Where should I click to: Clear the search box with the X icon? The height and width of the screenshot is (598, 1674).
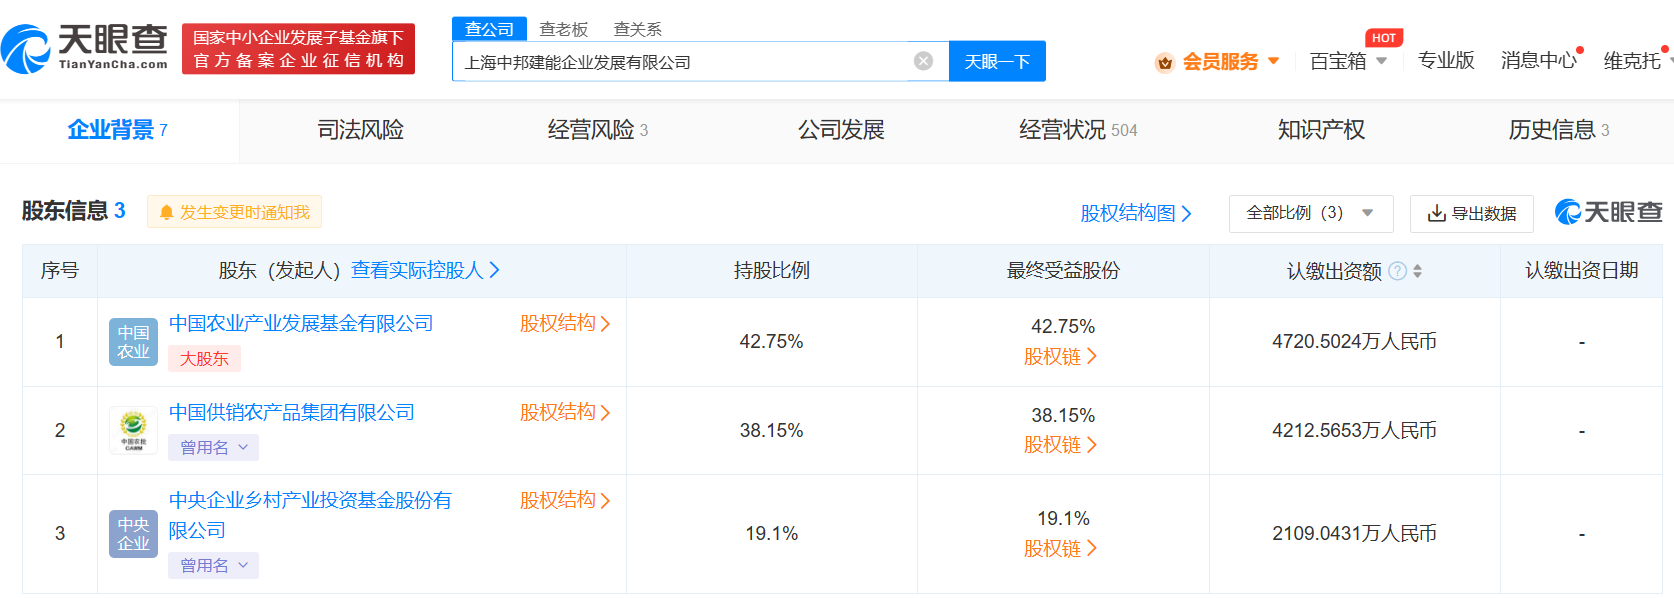click(x=924, y=61)
